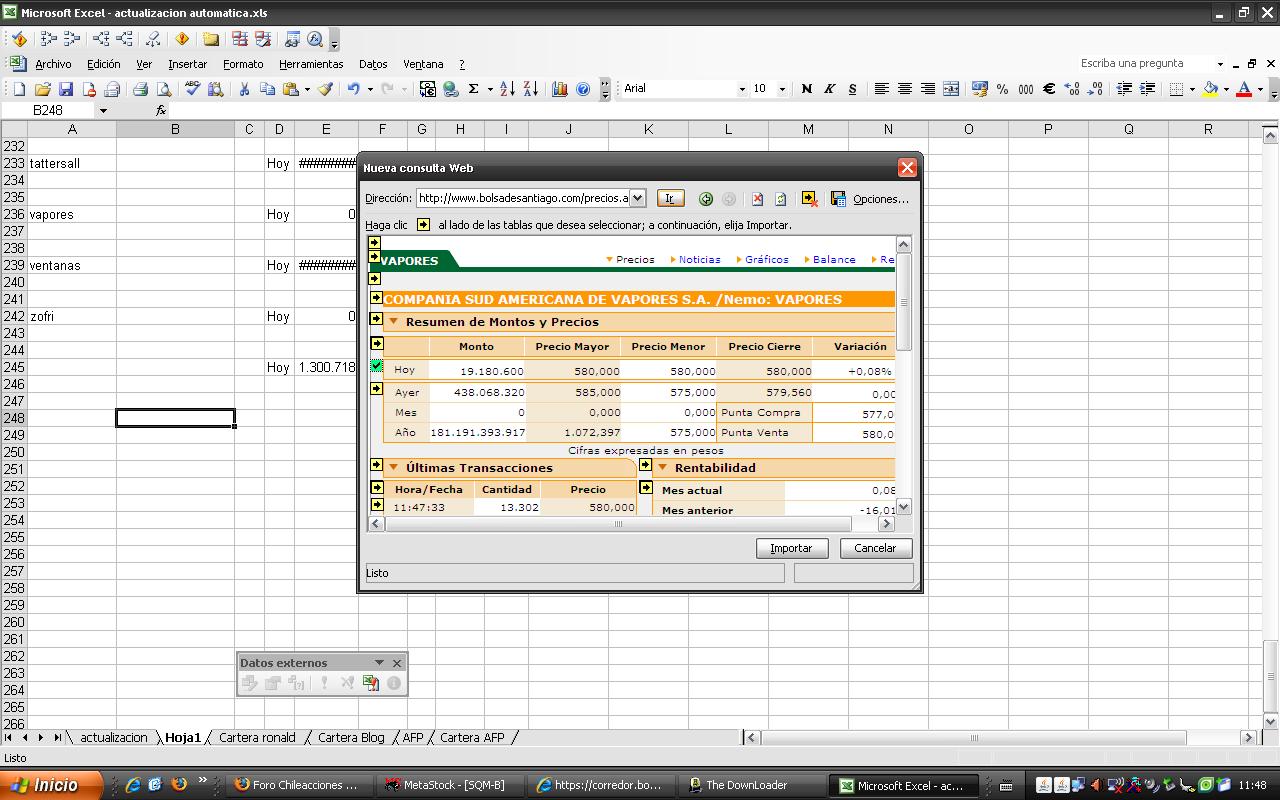The width and height of the screenshot is (1280, 800).
Task: Deselect the checked Hoy row table
Action: pos(376,366)
